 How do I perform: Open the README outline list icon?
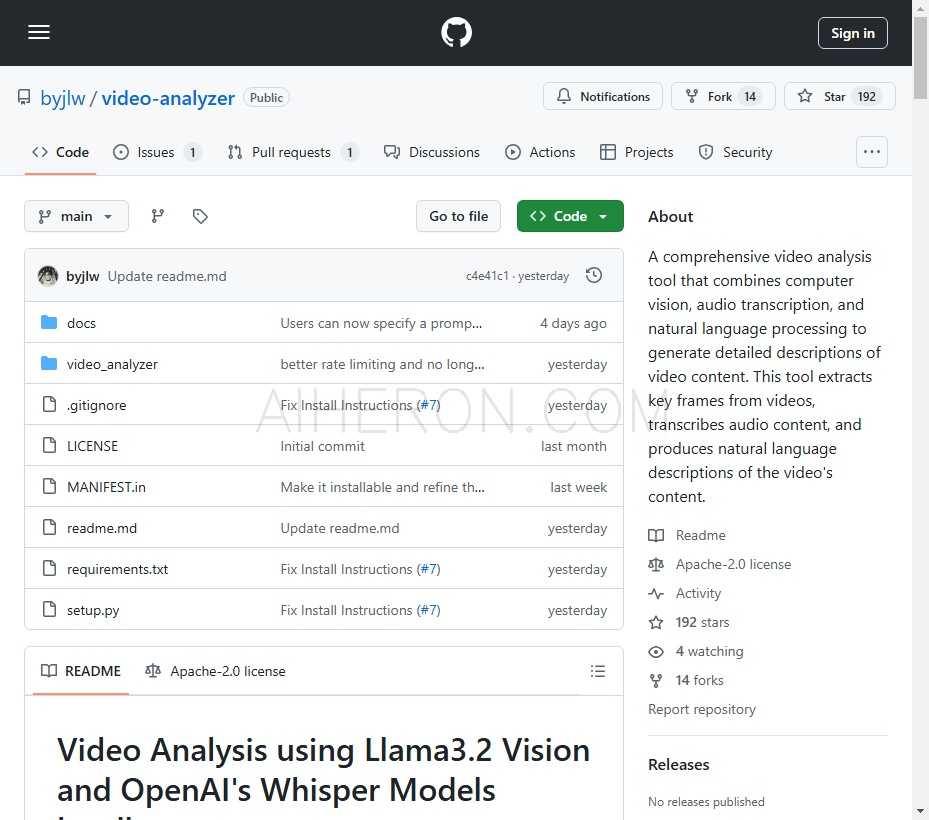point(597,671)
